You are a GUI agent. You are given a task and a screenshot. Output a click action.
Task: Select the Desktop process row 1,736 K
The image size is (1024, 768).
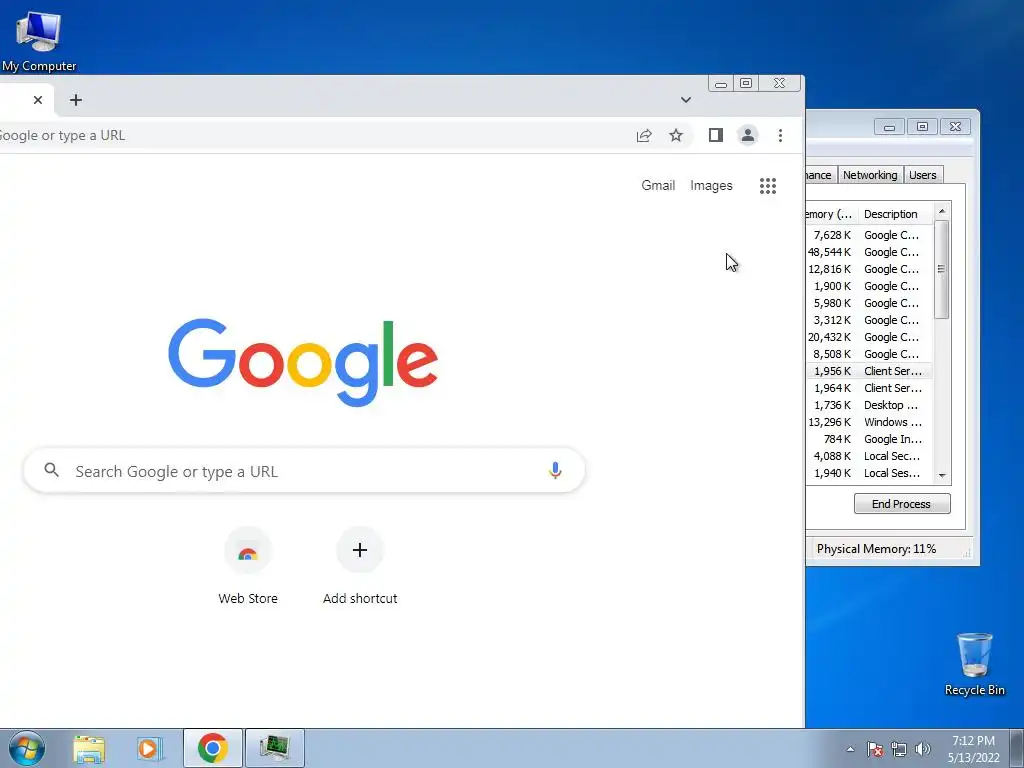pos(869,405)
